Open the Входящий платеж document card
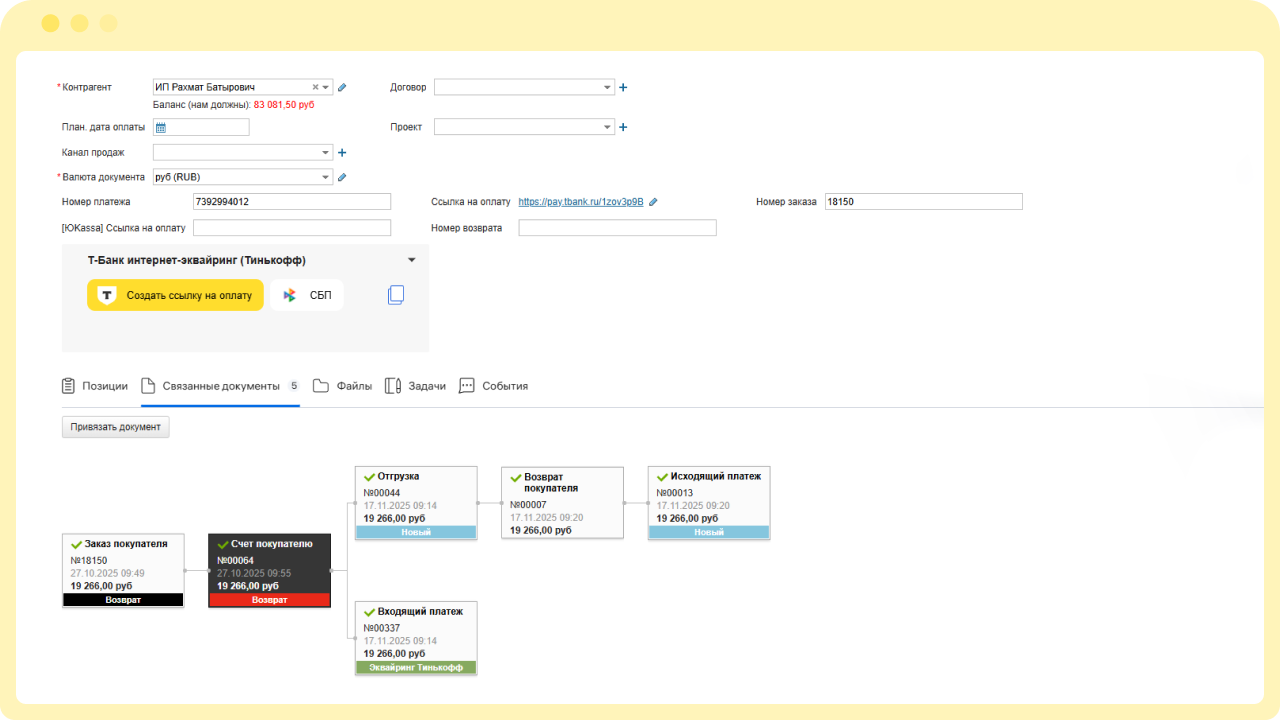 416,638
